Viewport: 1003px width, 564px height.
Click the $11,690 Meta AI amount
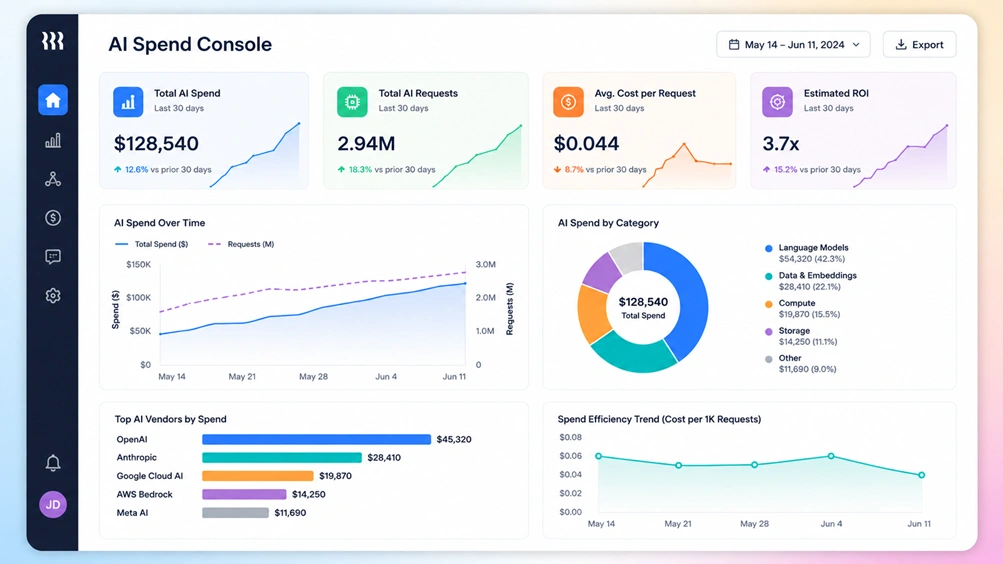pos(290,513)
